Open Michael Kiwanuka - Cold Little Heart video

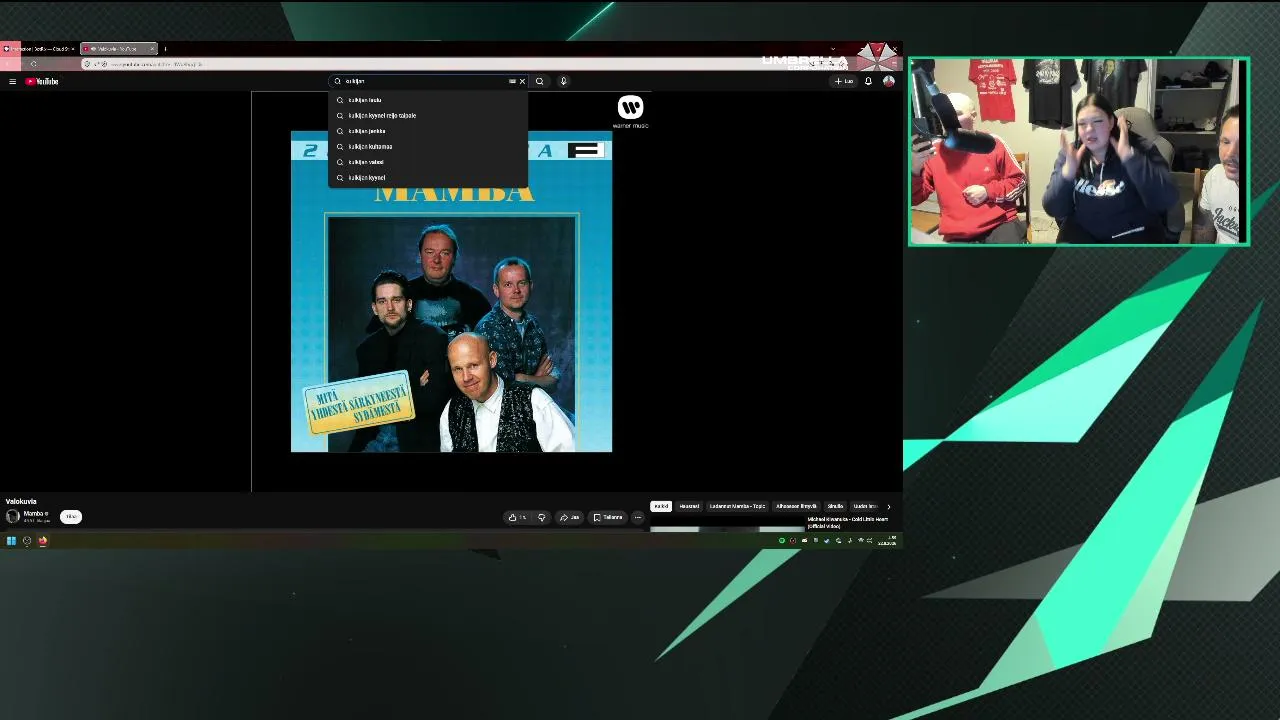(x=847, y=523)
